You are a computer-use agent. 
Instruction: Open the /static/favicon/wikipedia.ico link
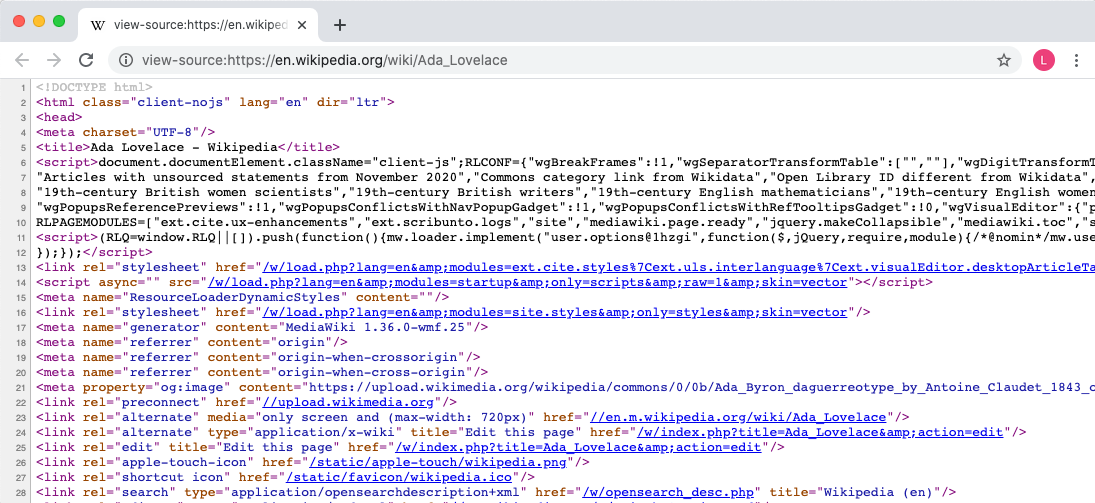pyautogui.click(x=399, y=477)
